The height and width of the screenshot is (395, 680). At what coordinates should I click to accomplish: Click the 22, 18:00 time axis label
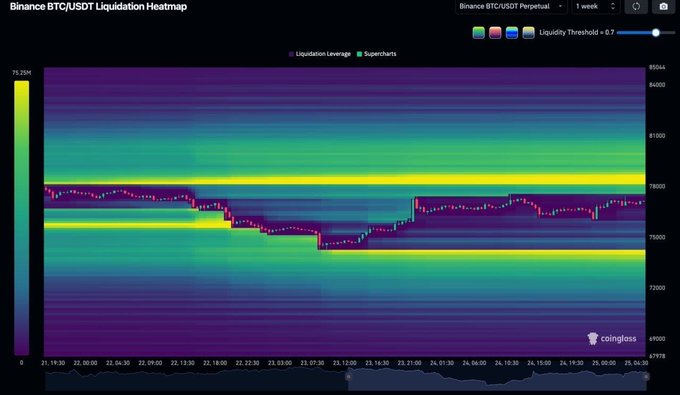coord(215,363)
